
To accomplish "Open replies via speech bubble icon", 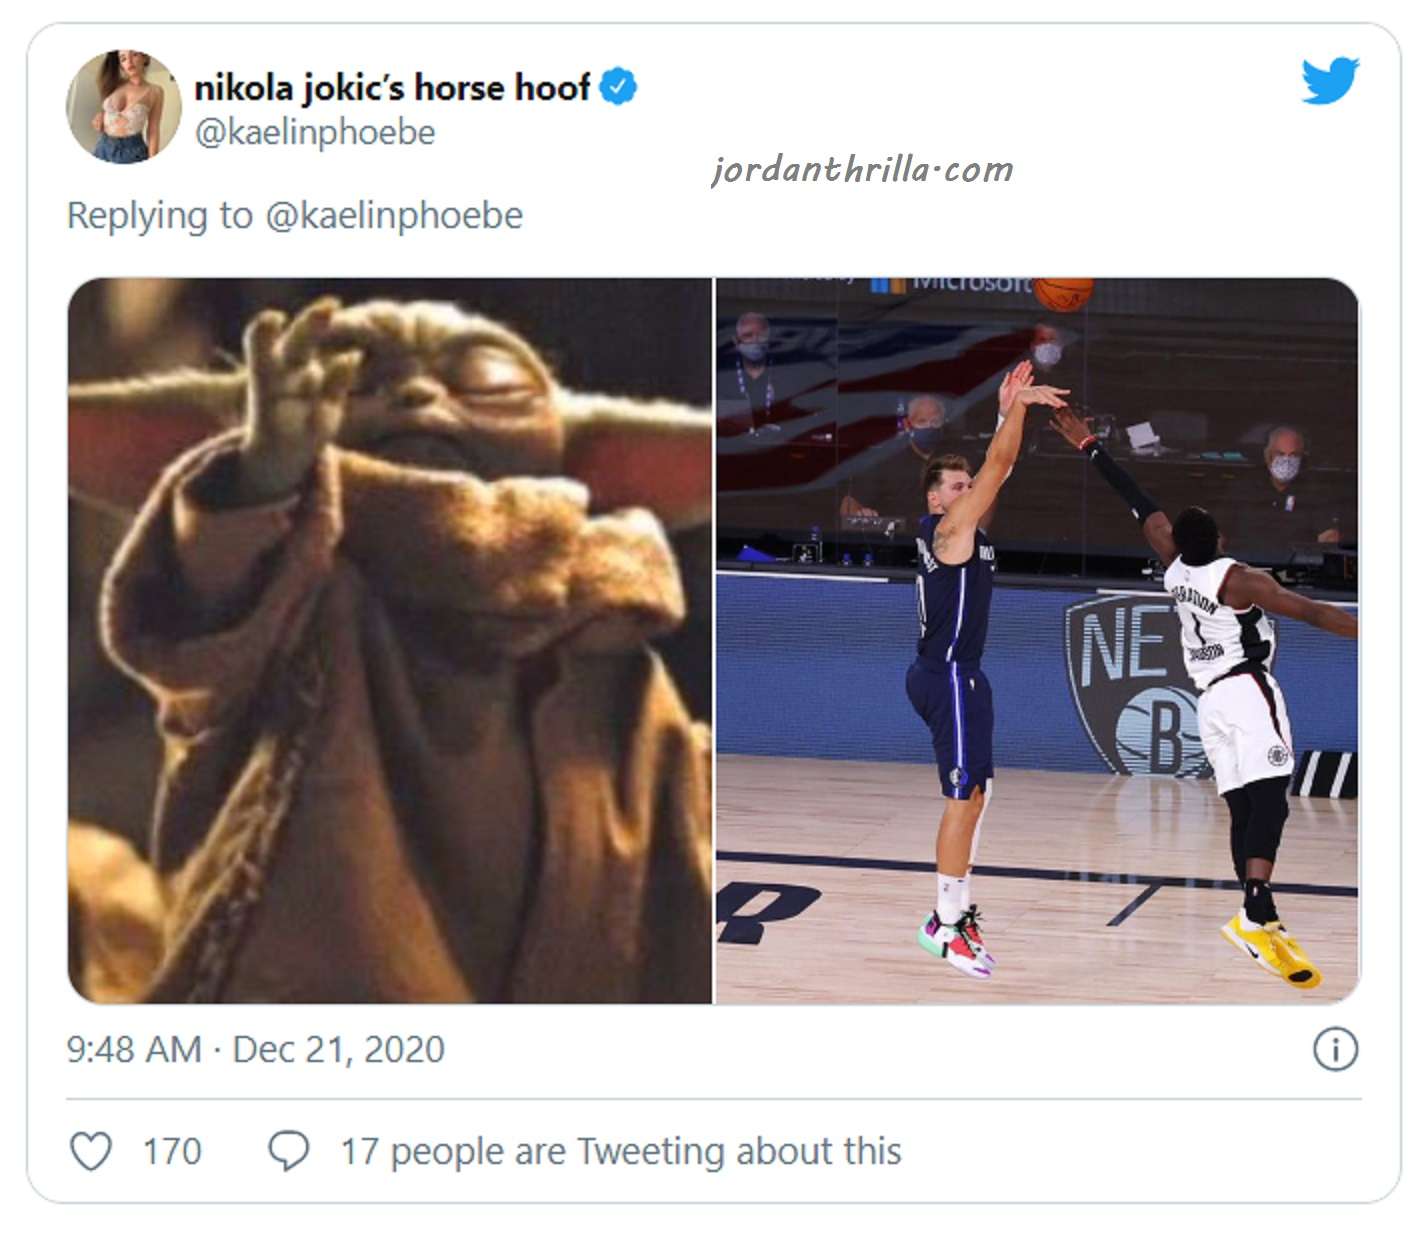I will (288, 1151).
